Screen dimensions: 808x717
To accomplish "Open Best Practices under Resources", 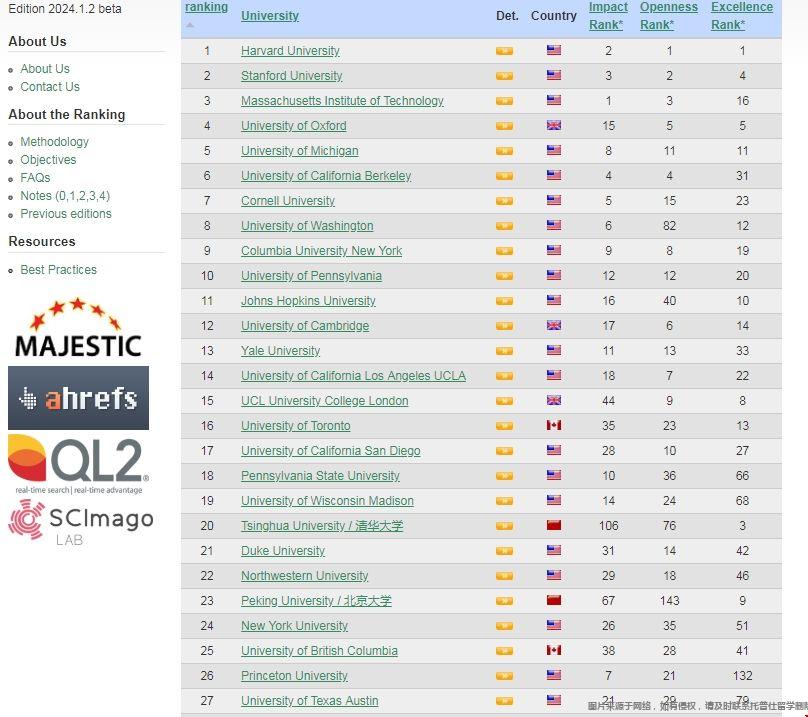I will (x=58, y=270).
